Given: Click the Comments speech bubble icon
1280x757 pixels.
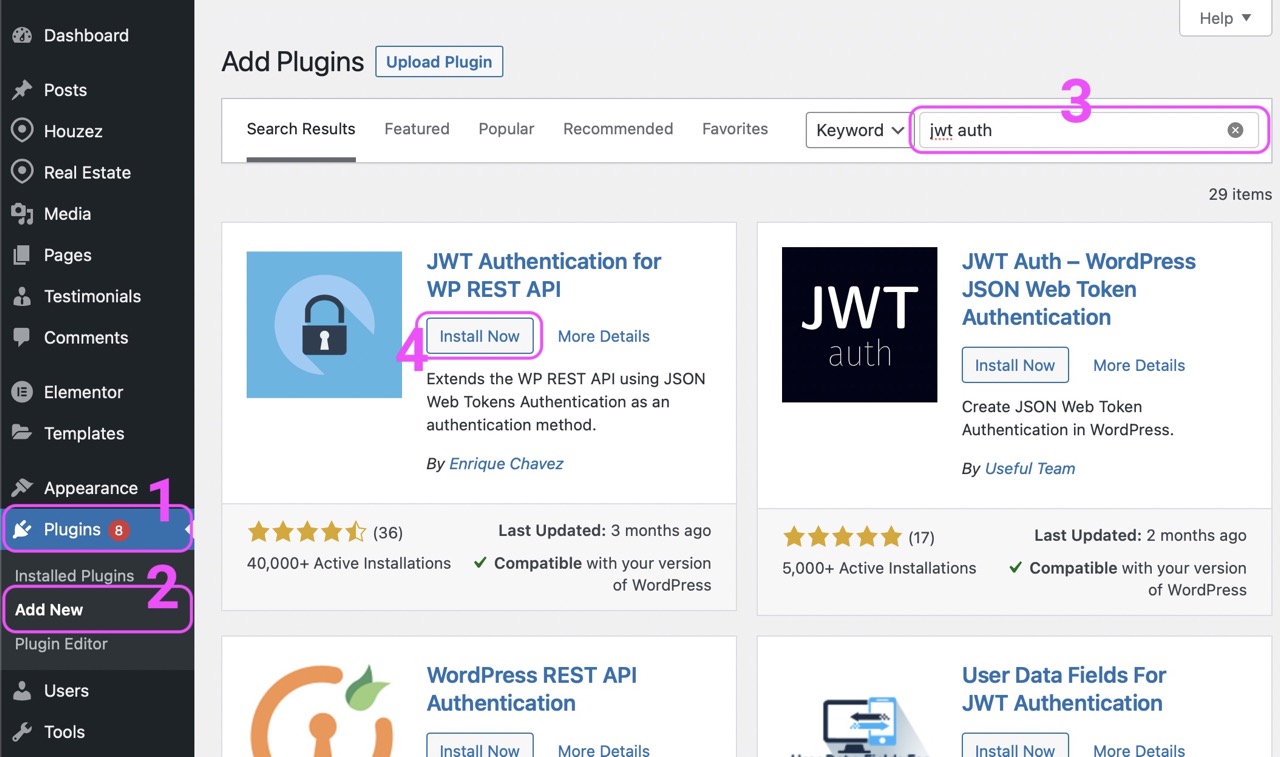Looking at the screenshot, I should tap(22, 337).
